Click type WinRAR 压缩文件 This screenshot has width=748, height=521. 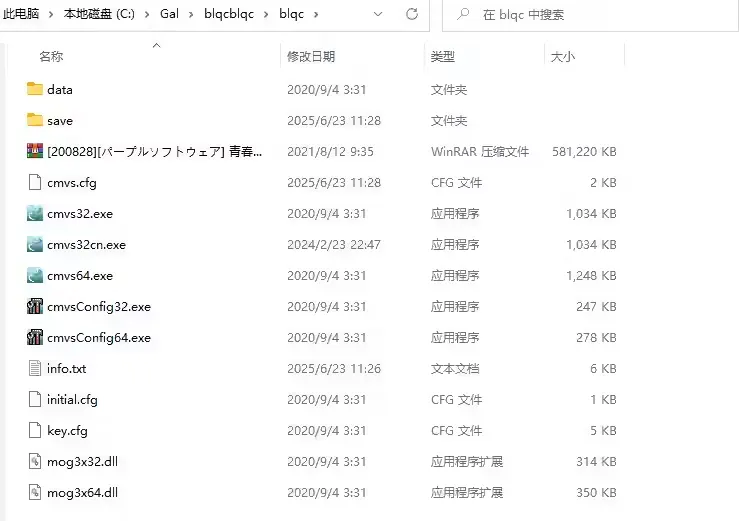(x=480, y=152)
